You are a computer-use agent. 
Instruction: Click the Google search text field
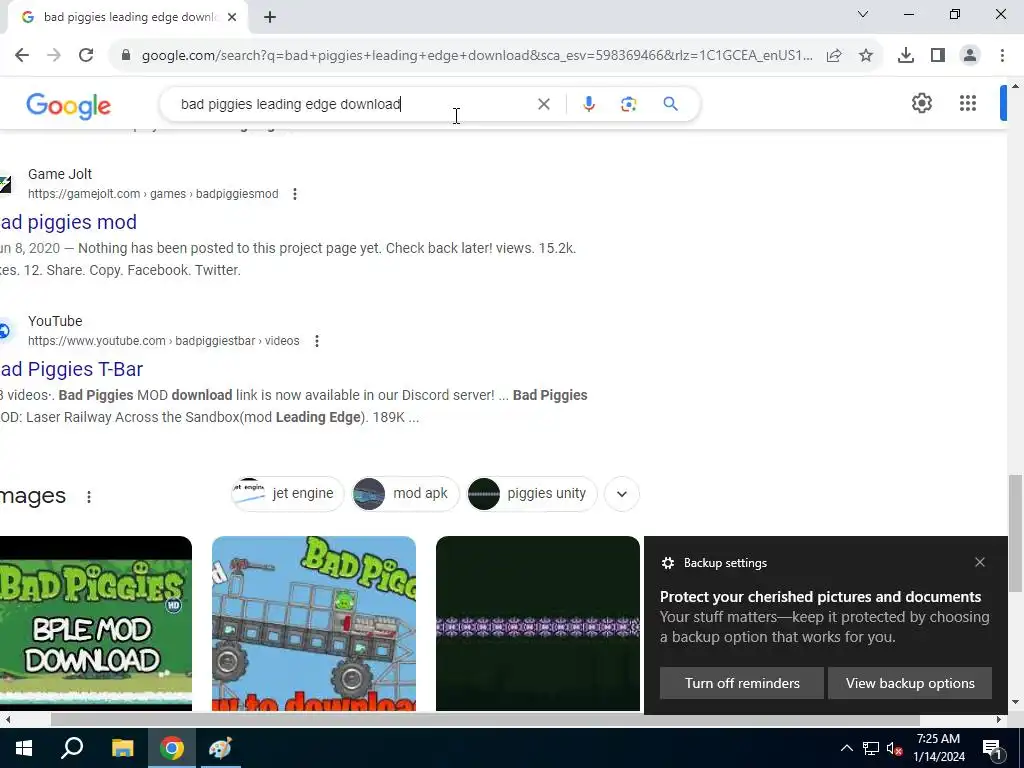[353, 104]
